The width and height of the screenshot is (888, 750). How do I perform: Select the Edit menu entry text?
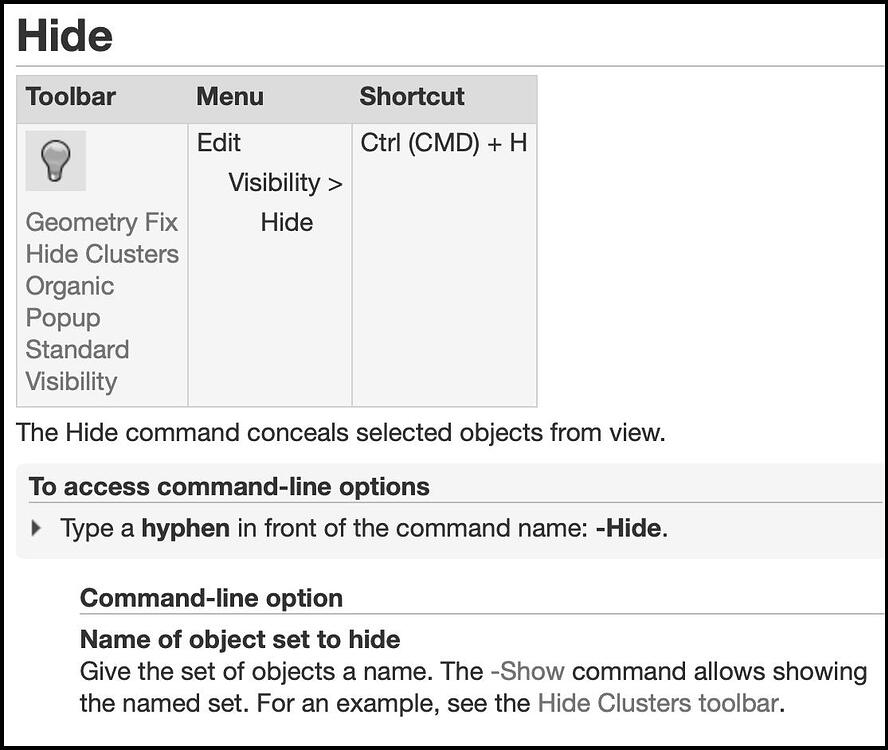tap(219, 143)
